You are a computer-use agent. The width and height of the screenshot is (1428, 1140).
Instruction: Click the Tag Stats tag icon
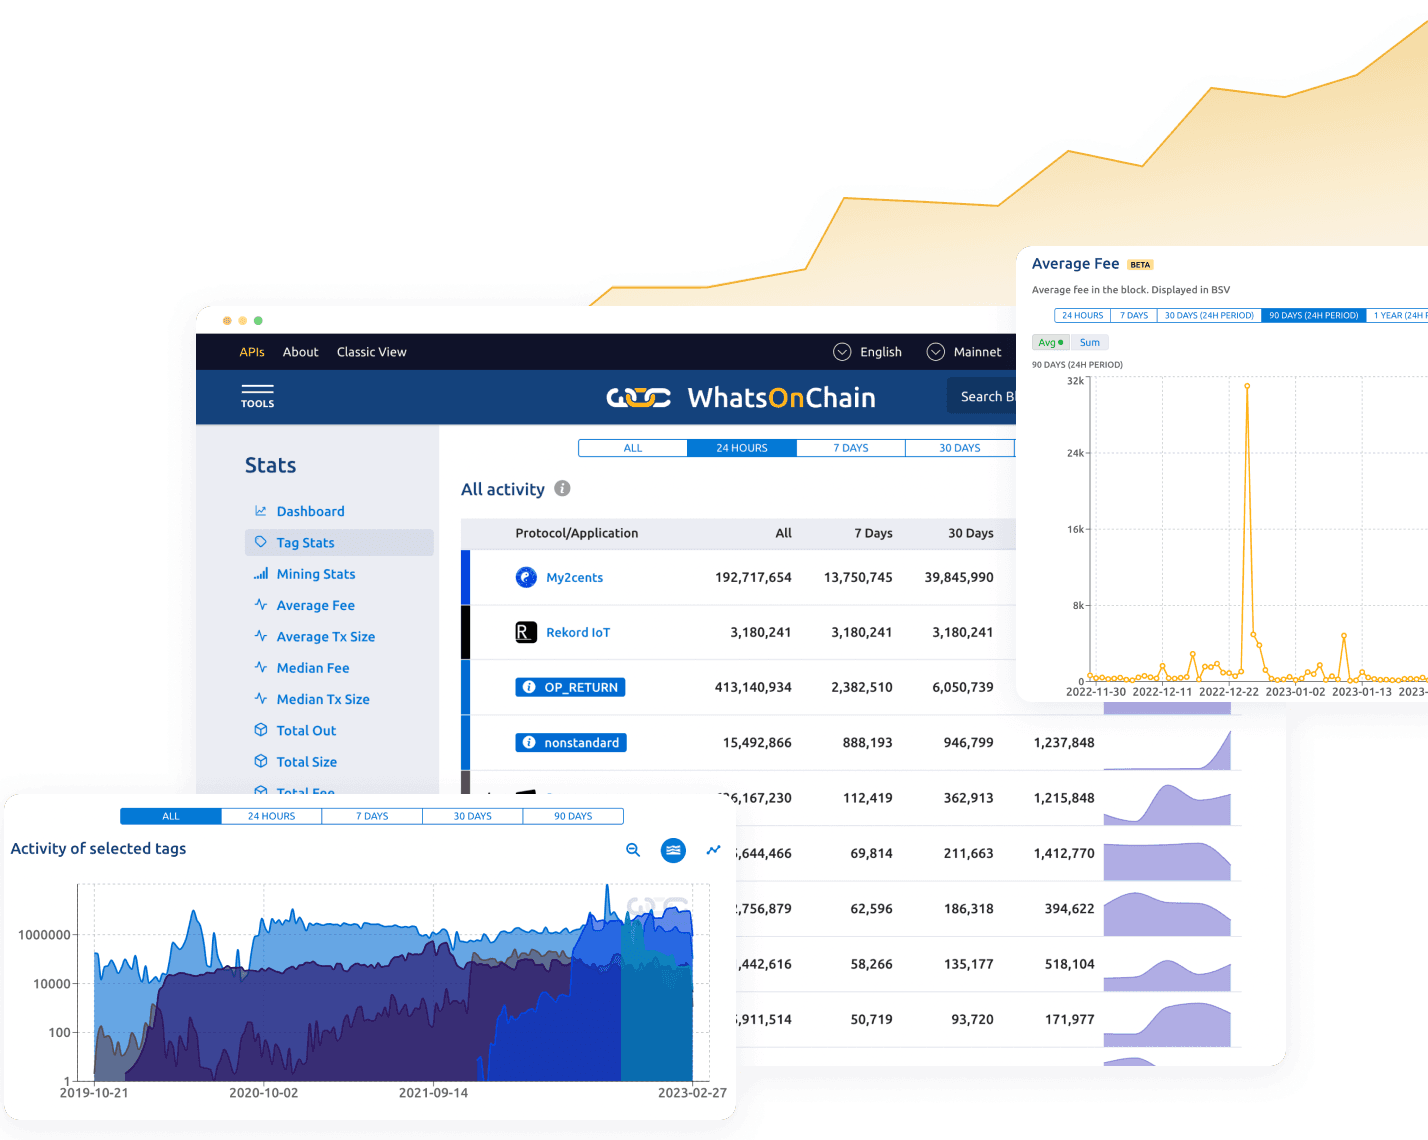(x=261, y=542)
